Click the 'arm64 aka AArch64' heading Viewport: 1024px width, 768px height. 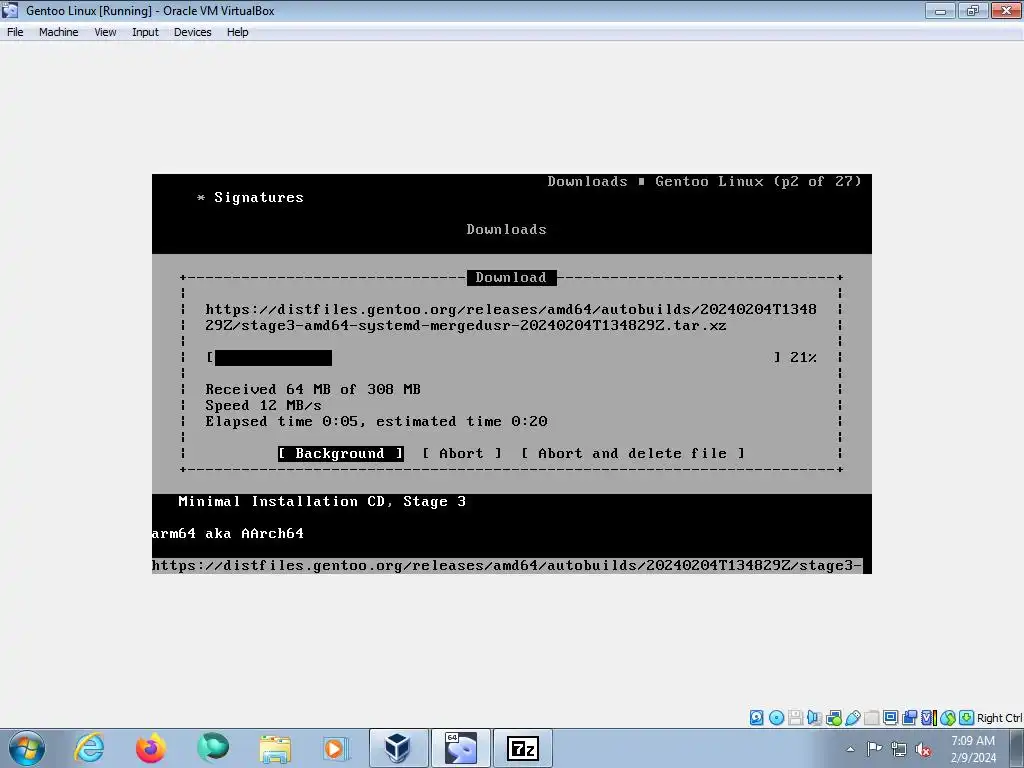pos(228,534)
